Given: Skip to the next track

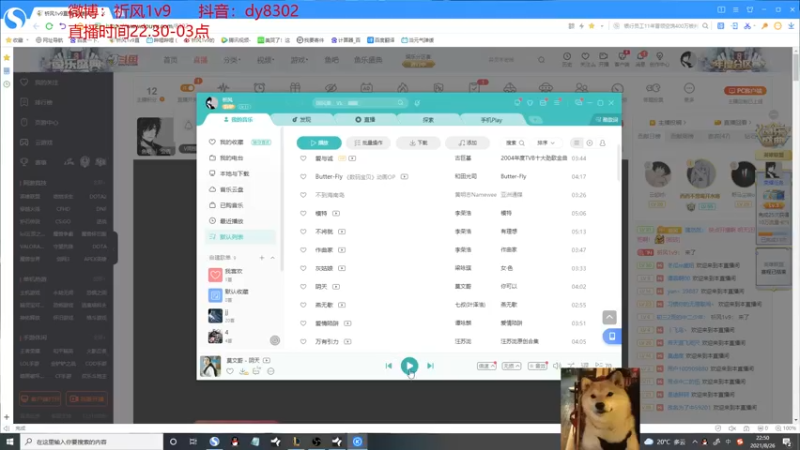Looking at the screenshot, I should coord(431,366).
